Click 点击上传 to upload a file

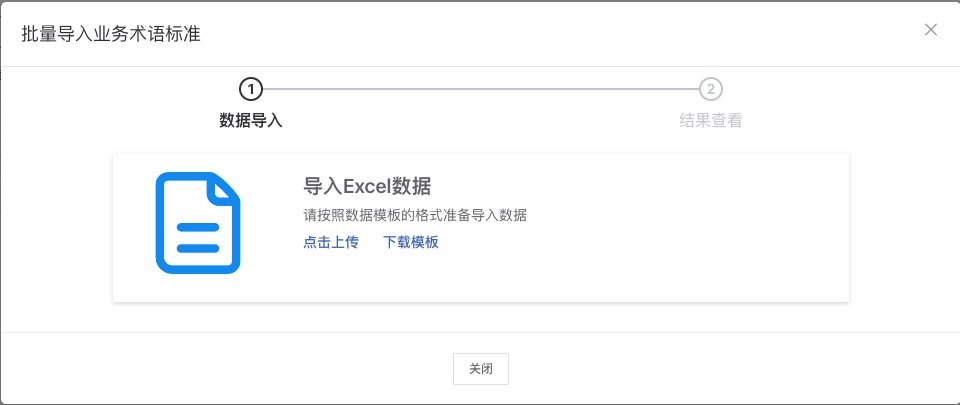pos(331,242)
